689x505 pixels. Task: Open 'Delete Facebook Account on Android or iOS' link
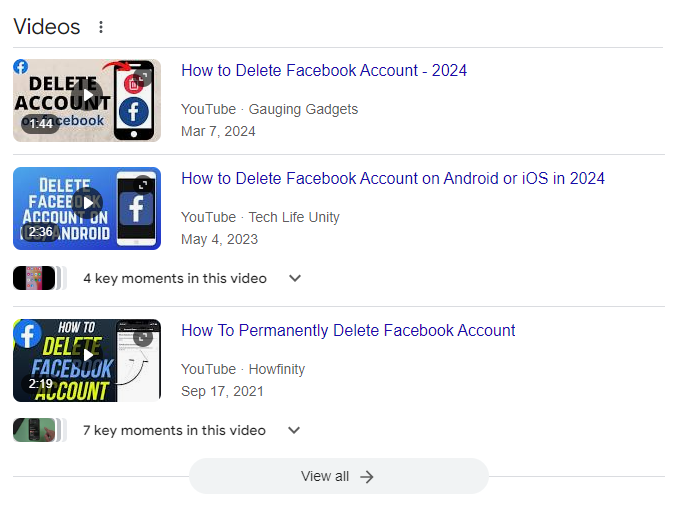click(393, 178)
